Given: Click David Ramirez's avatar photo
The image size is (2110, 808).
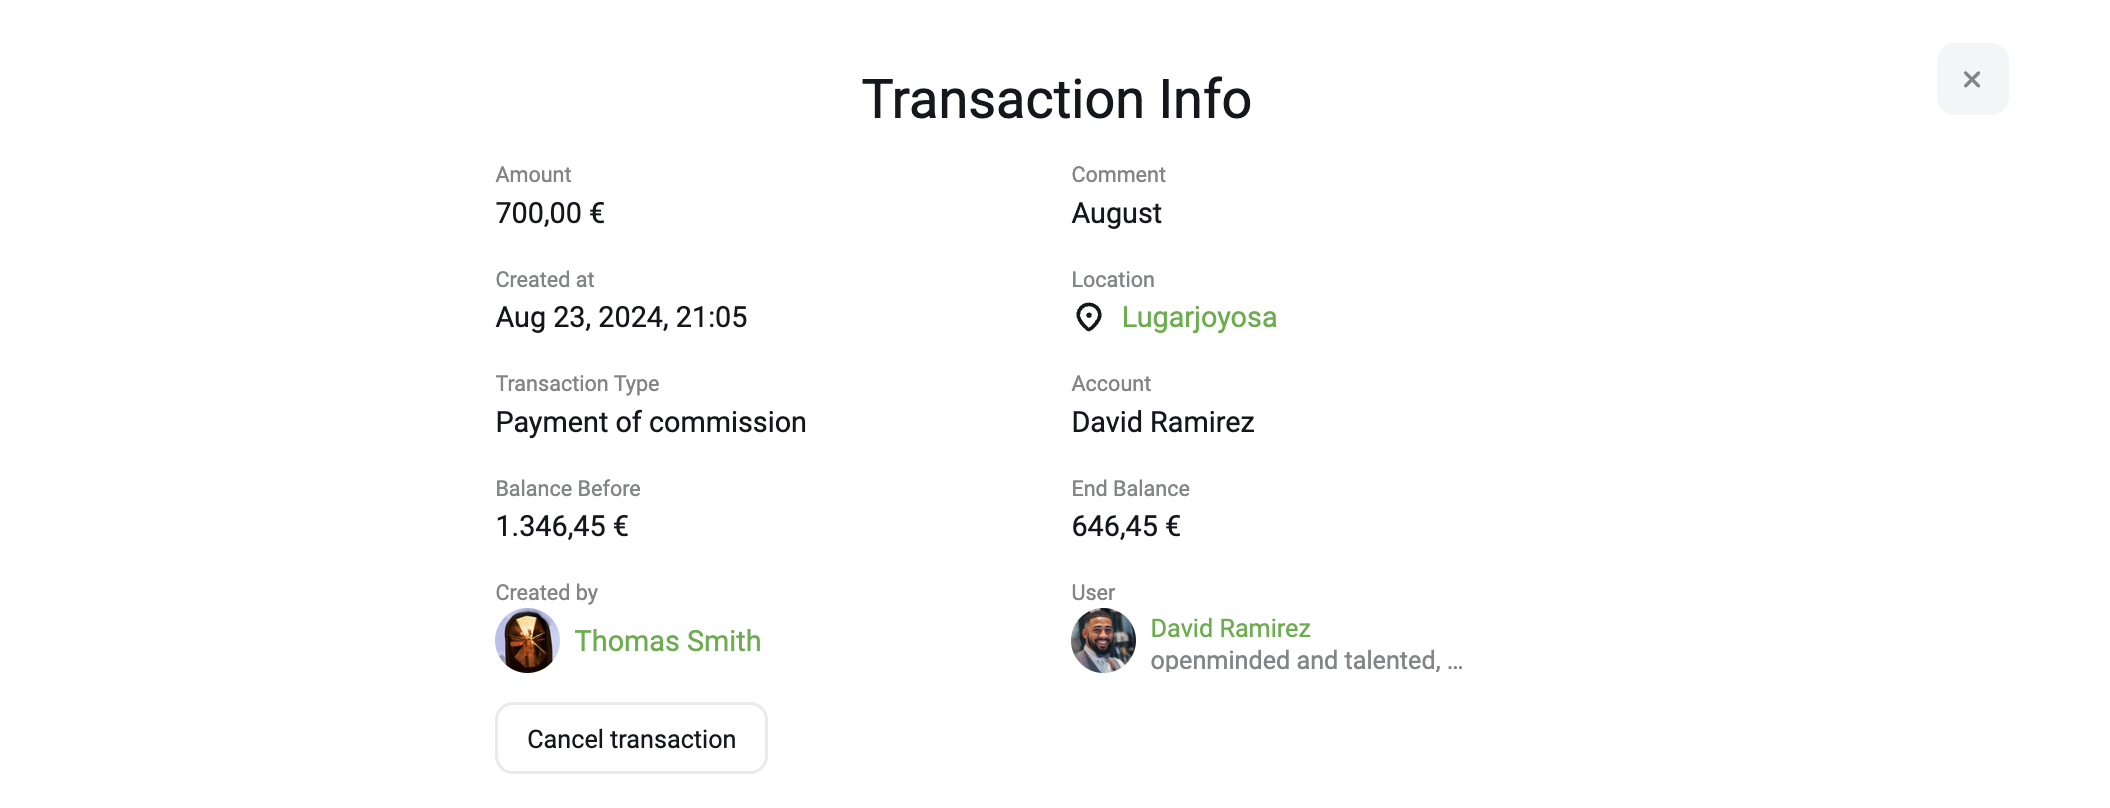Looking at the screenshot, I should [x=1103, y=641].
